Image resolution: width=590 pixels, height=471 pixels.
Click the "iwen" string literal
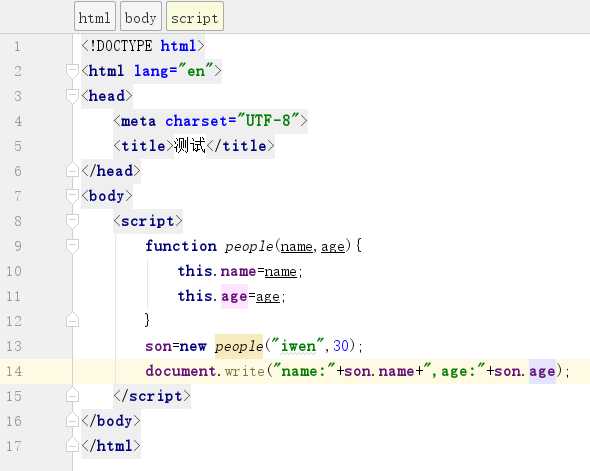tap(298, 345)
